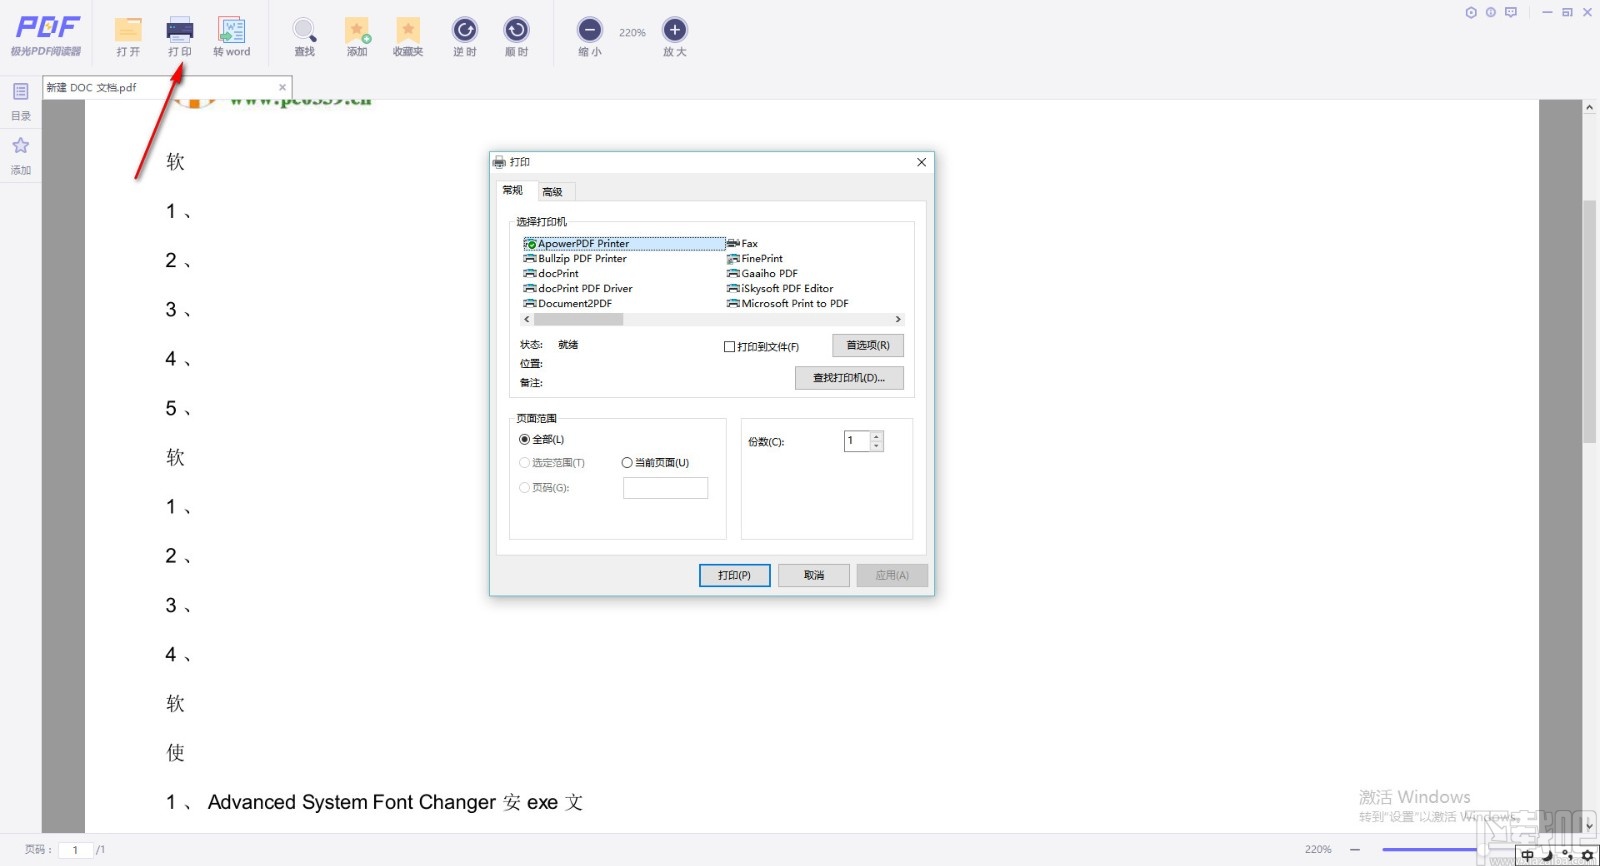Open the 查找 search tool
The height and width of the screenshot is (866, 1600).
point(305,37)
